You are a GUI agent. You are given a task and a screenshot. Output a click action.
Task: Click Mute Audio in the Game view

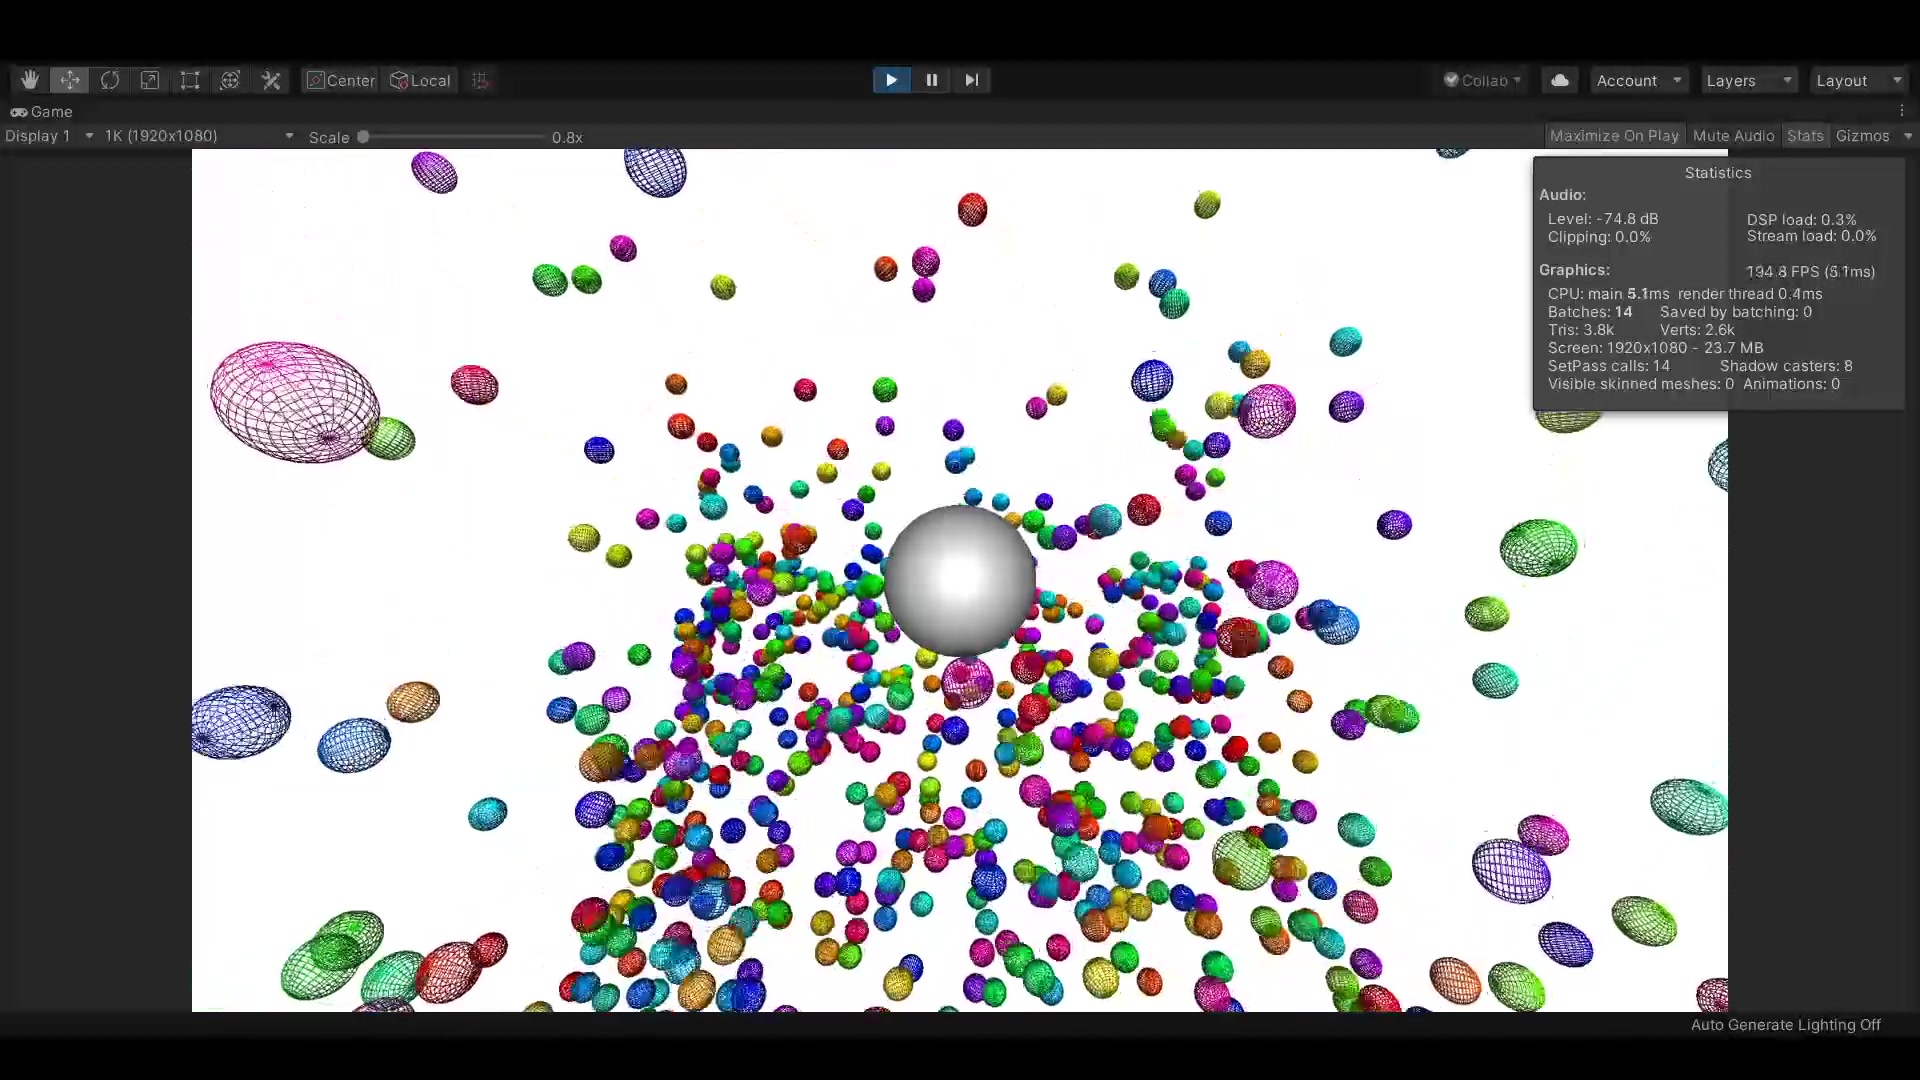pyautogui.click(x=1733, y=135)
